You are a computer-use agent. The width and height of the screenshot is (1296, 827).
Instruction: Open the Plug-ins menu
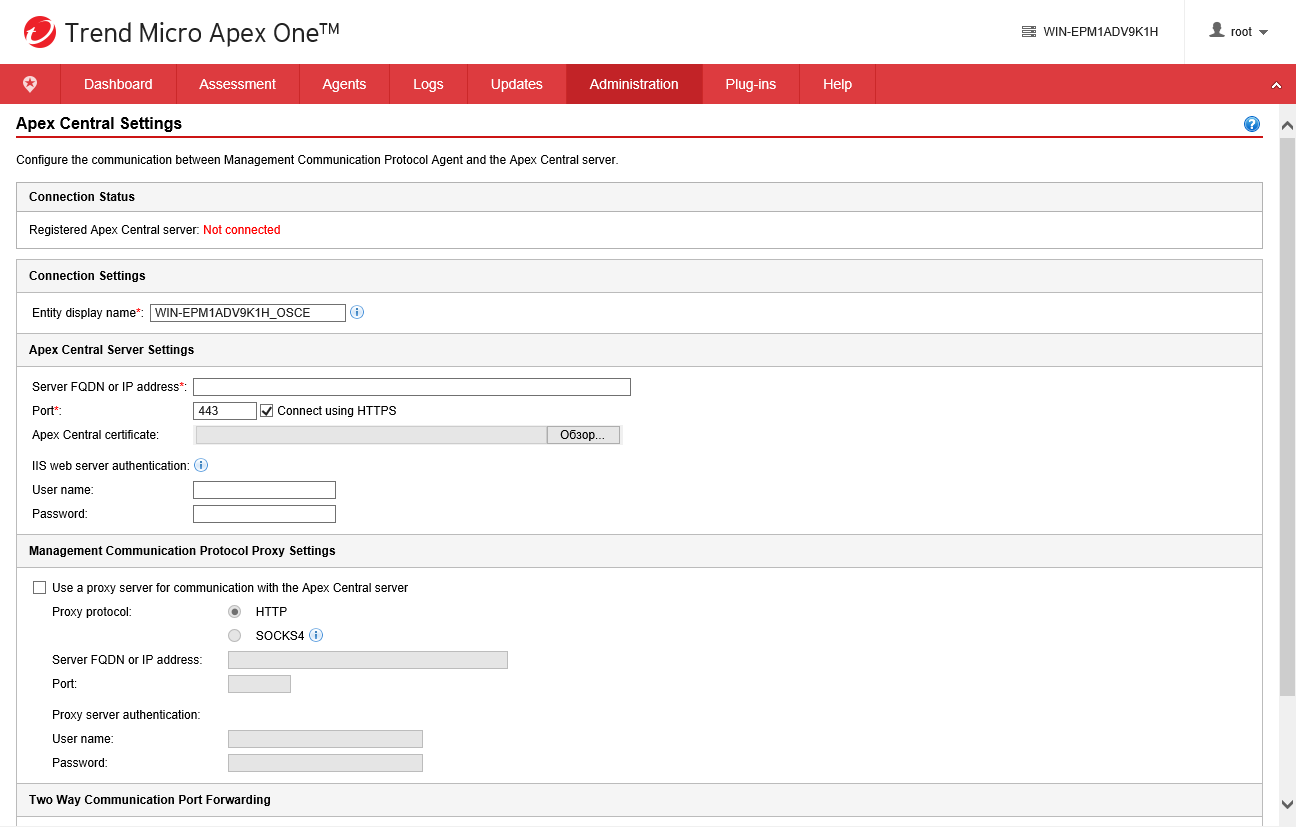pos(751,84)
